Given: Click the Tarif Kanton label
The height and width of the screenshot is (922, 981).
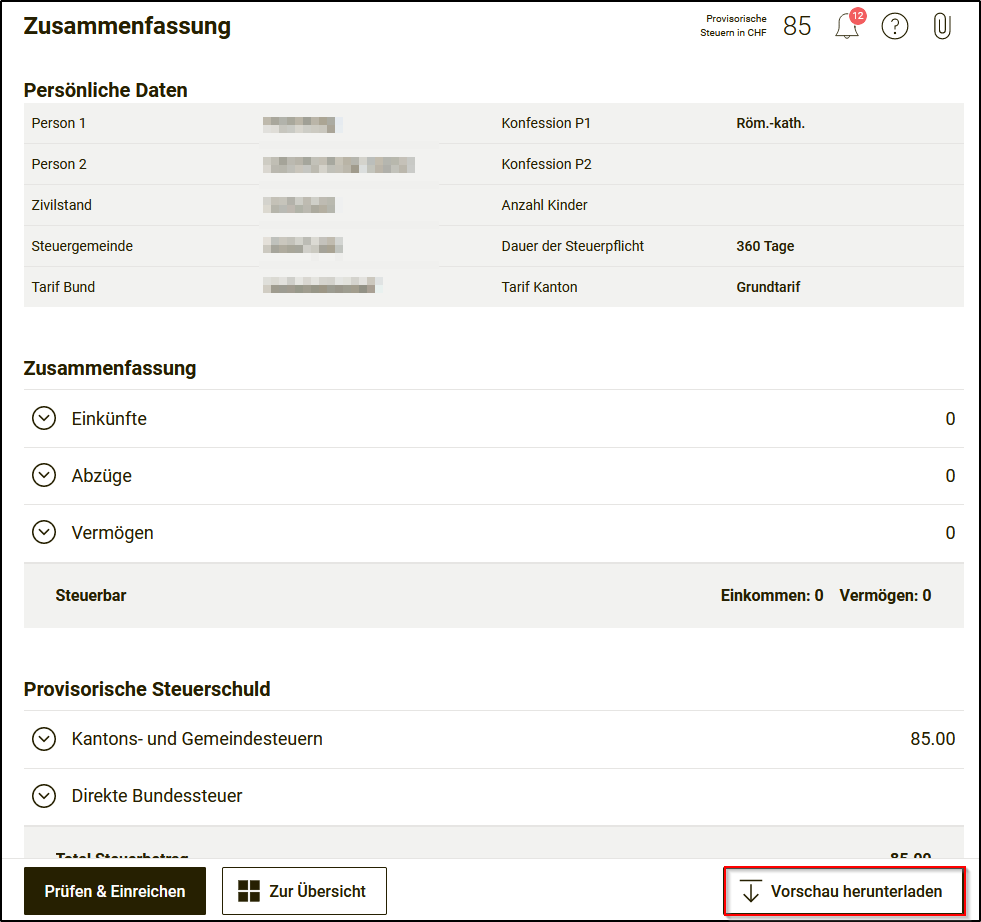Looking at the screenshot, I should pyautogui.click(x=539, y=287).
